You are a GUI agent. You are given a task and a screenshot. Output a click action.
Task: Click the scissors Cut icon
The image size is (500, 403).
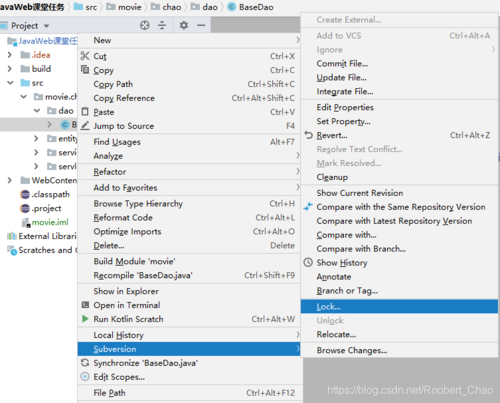85,56
